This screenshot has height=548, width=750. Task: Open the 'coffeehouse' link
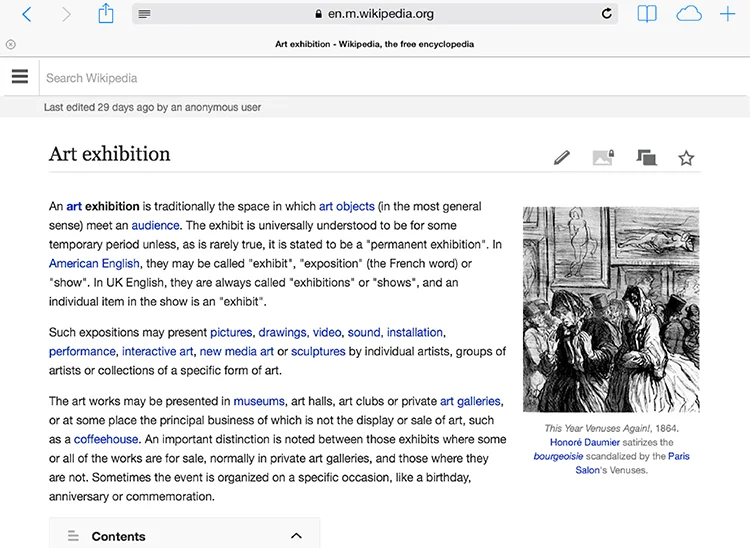[x=106, y=439]
